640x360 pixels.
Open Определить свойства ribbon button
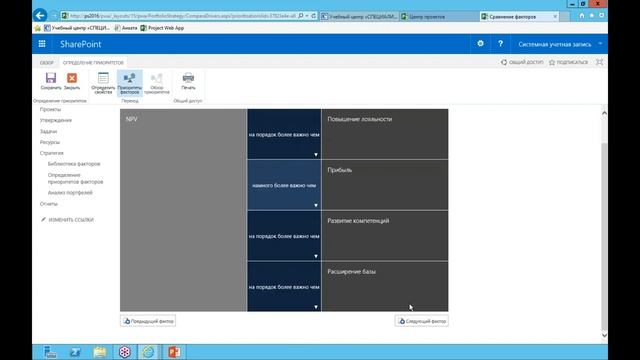103,83
